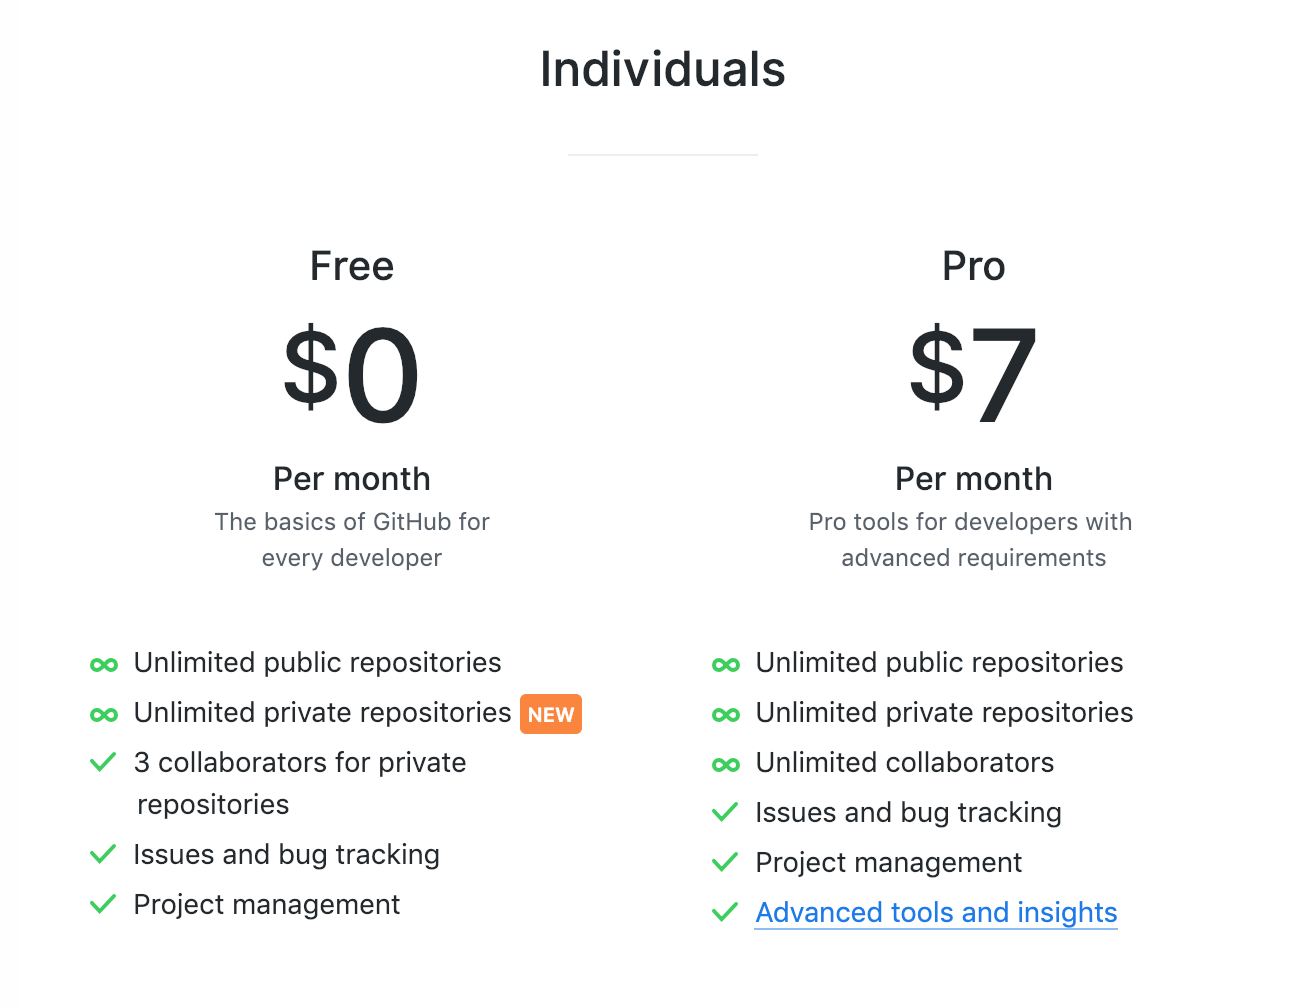Click infinity icon beside Unlimited collaborators
This screenshot has width=1312, height=1008.
tap(726, 765)
